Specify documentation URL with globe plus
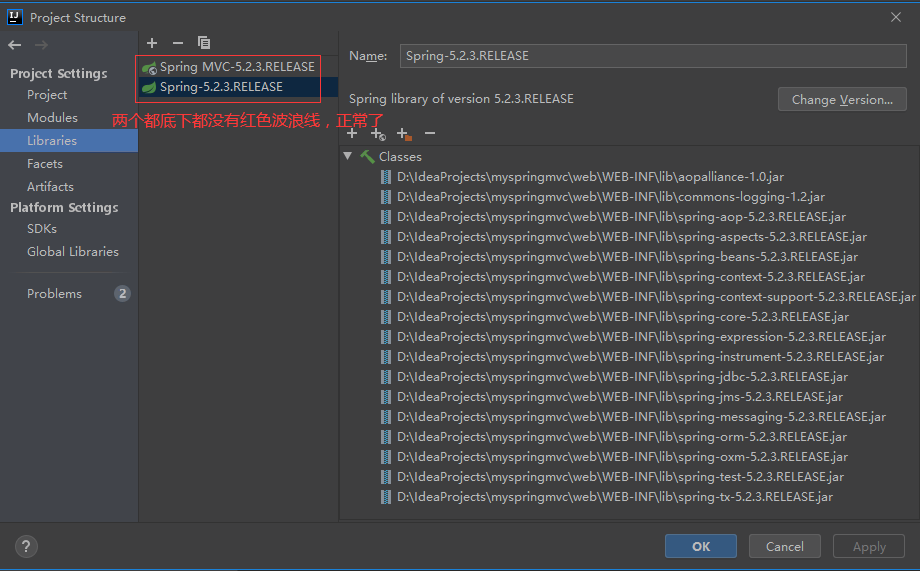Screen dimensions: 920x571 pos(378,134)
